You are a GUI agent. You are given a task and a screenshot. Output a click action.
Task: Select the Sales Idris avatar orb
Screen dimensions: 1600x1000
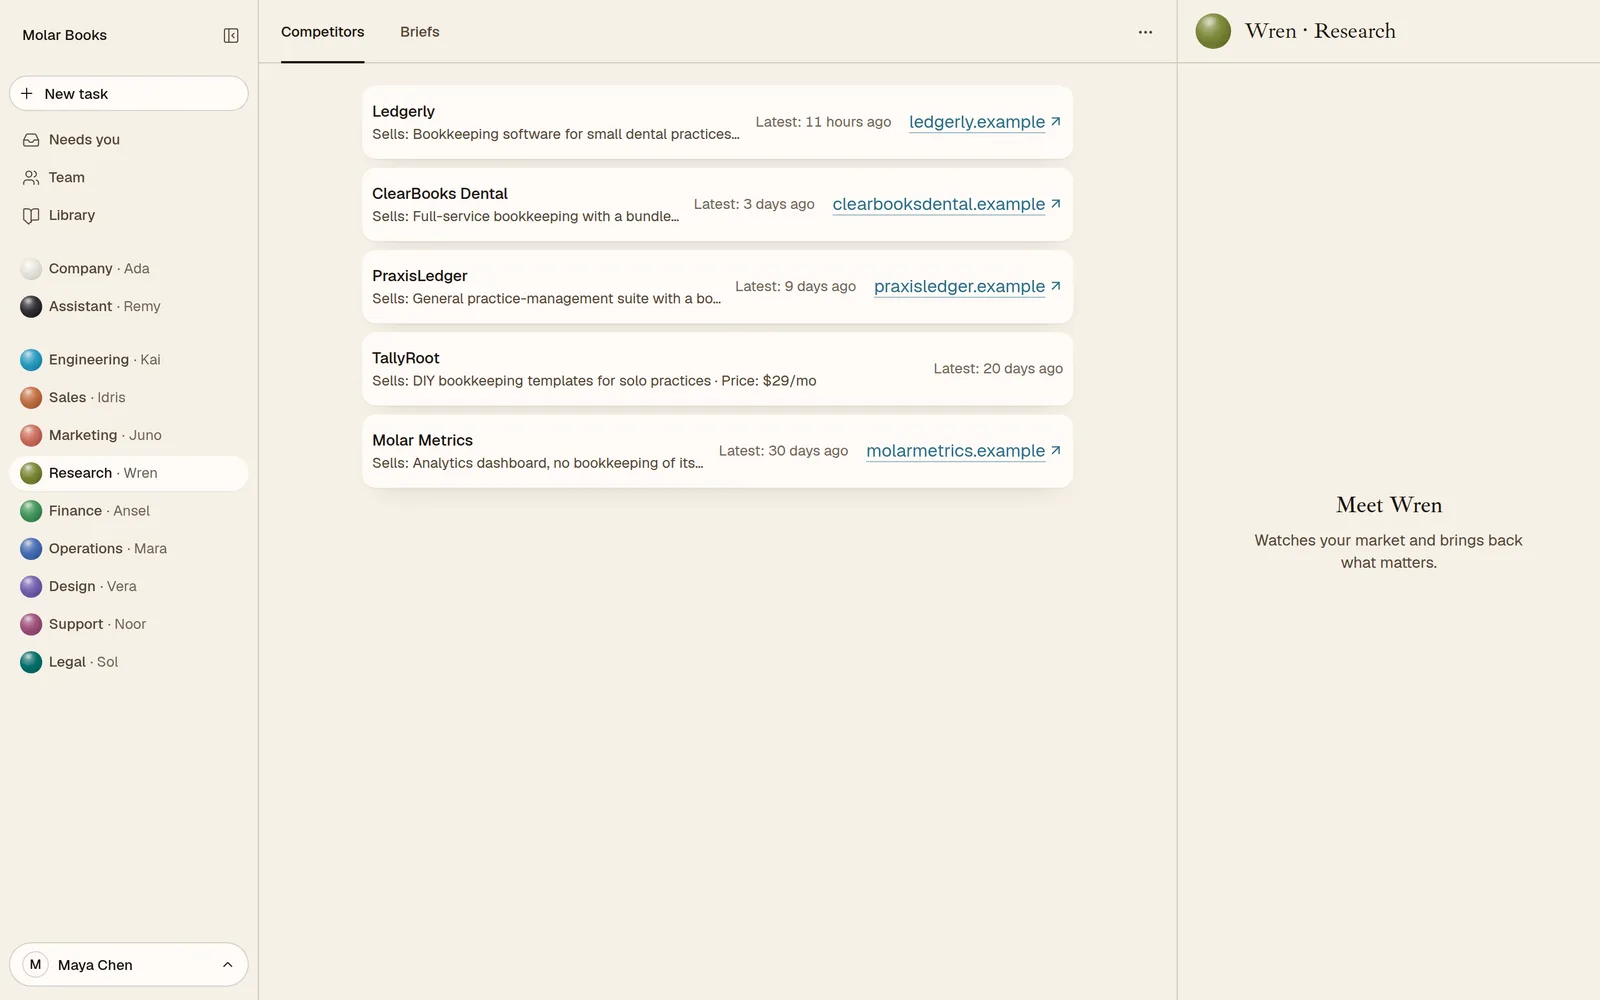(x=31, y=398)
